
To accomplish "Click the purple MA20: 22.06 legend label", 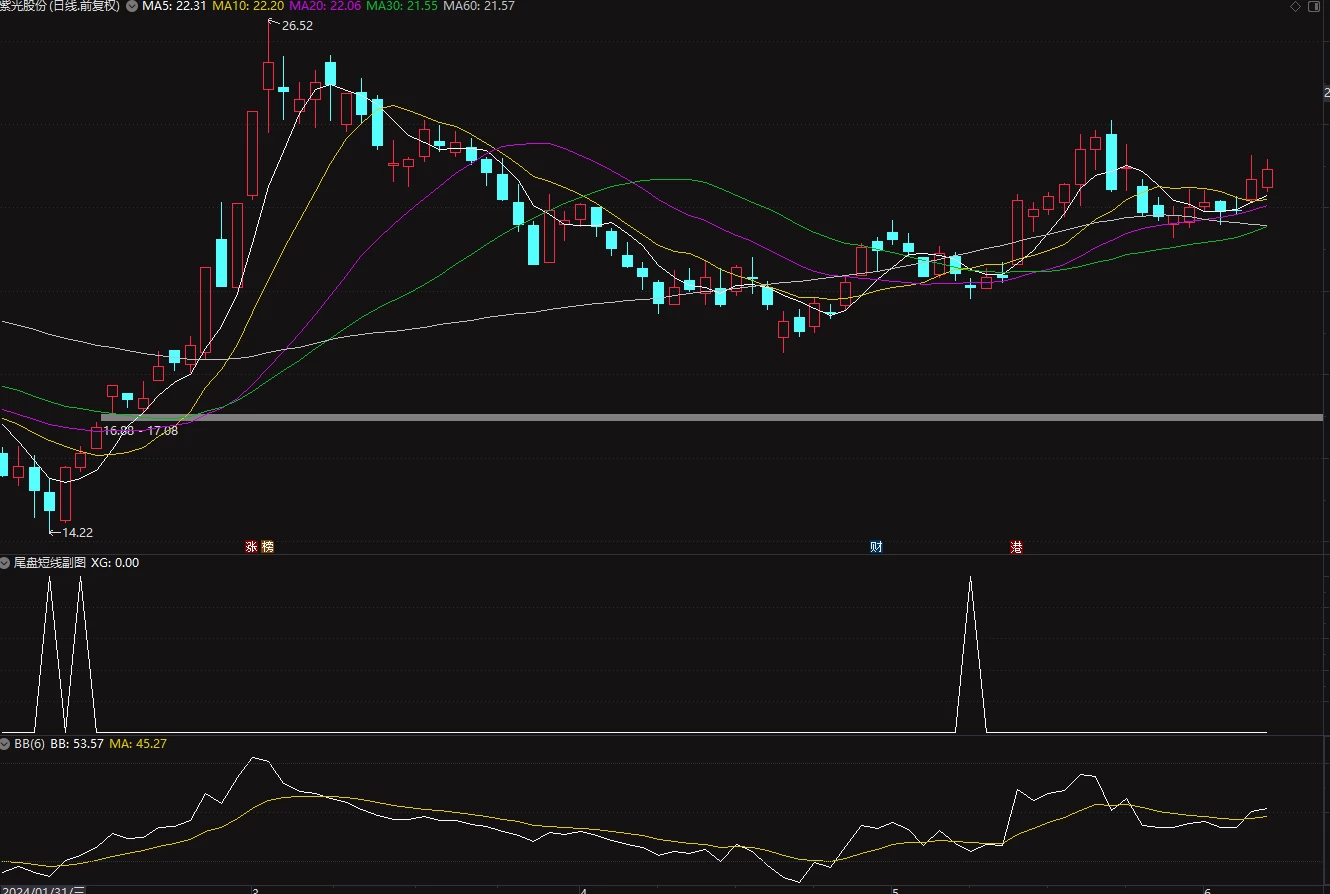I will [325, 6].
